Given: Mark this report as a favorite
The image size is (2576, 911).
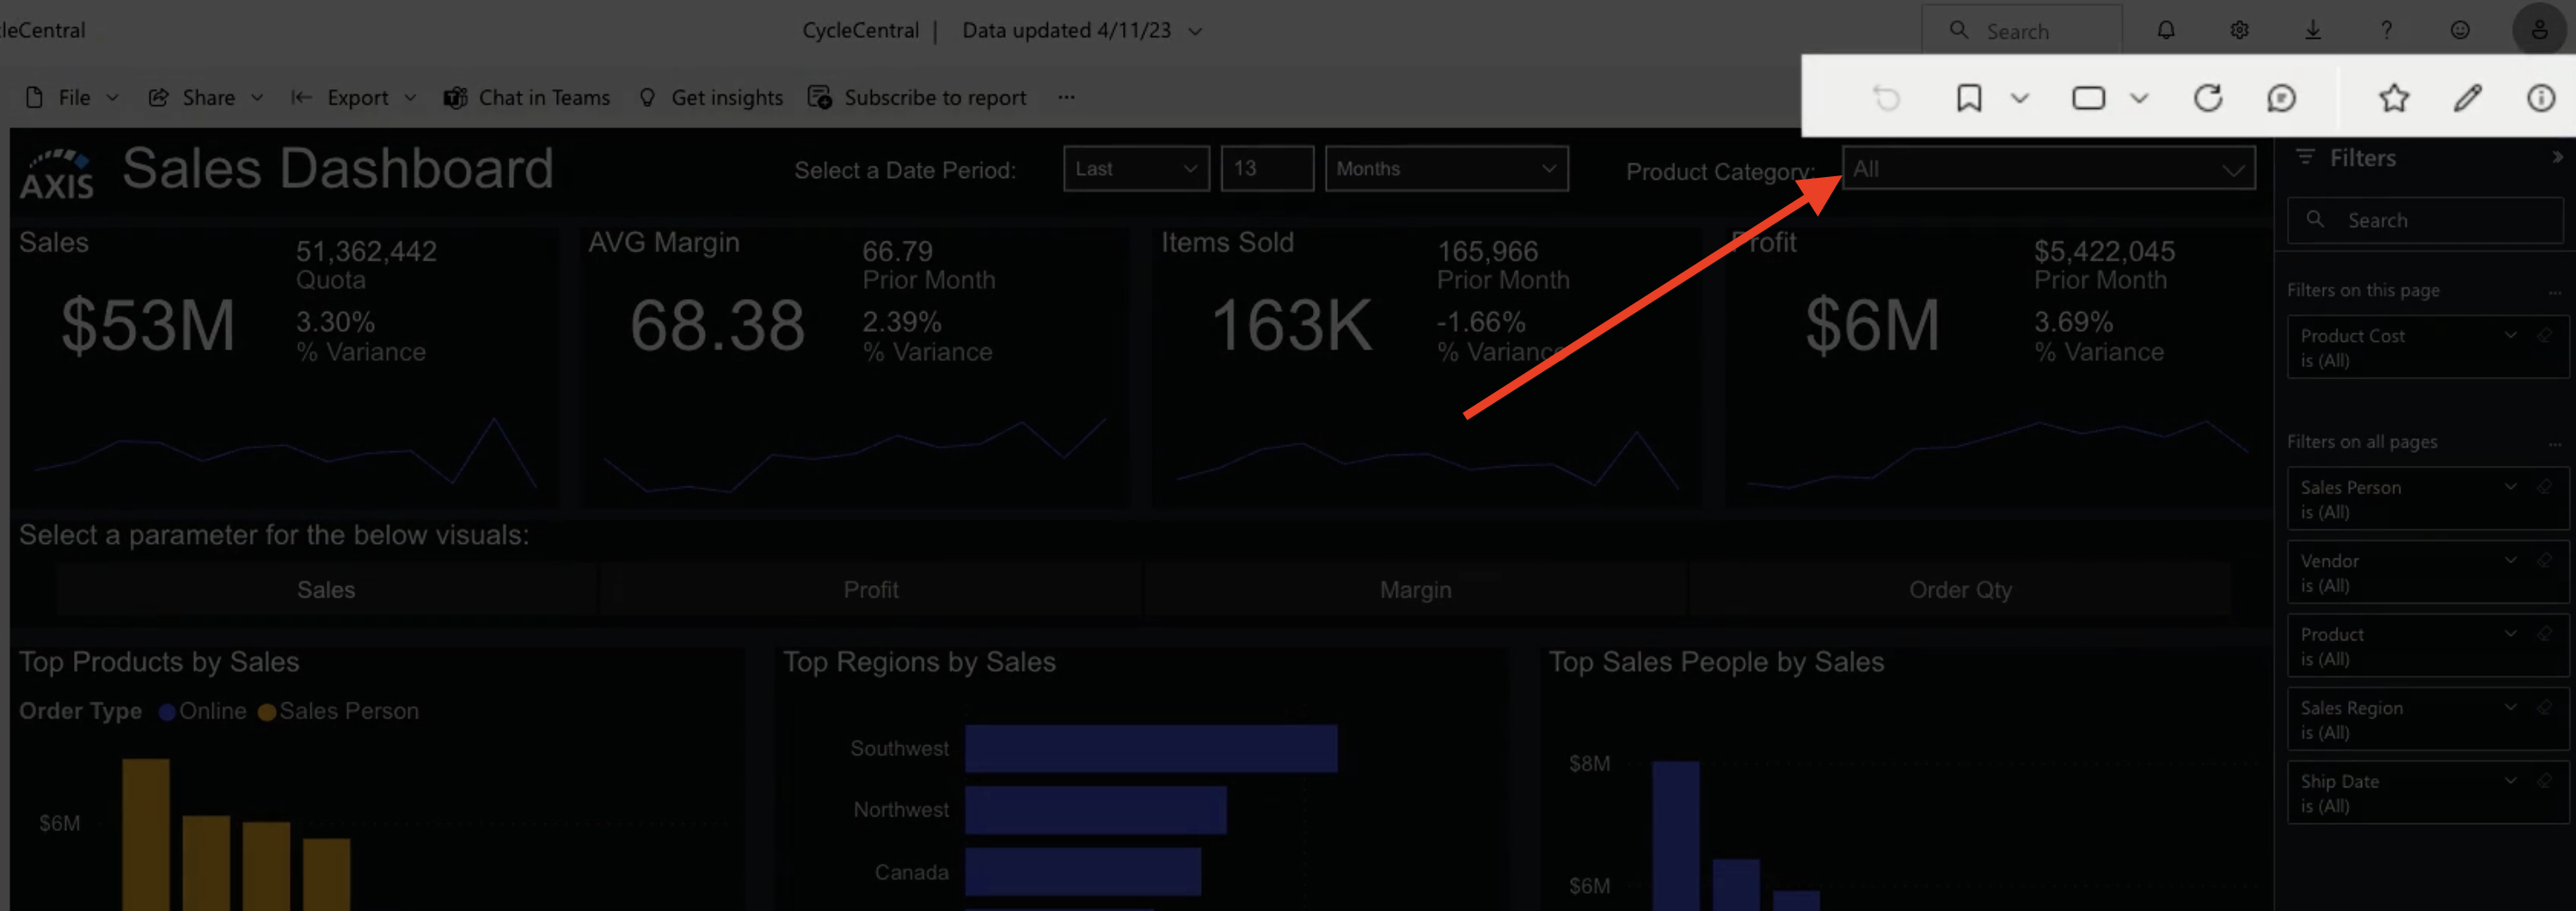Looking at the screenshot, I should click(2394, 97).
